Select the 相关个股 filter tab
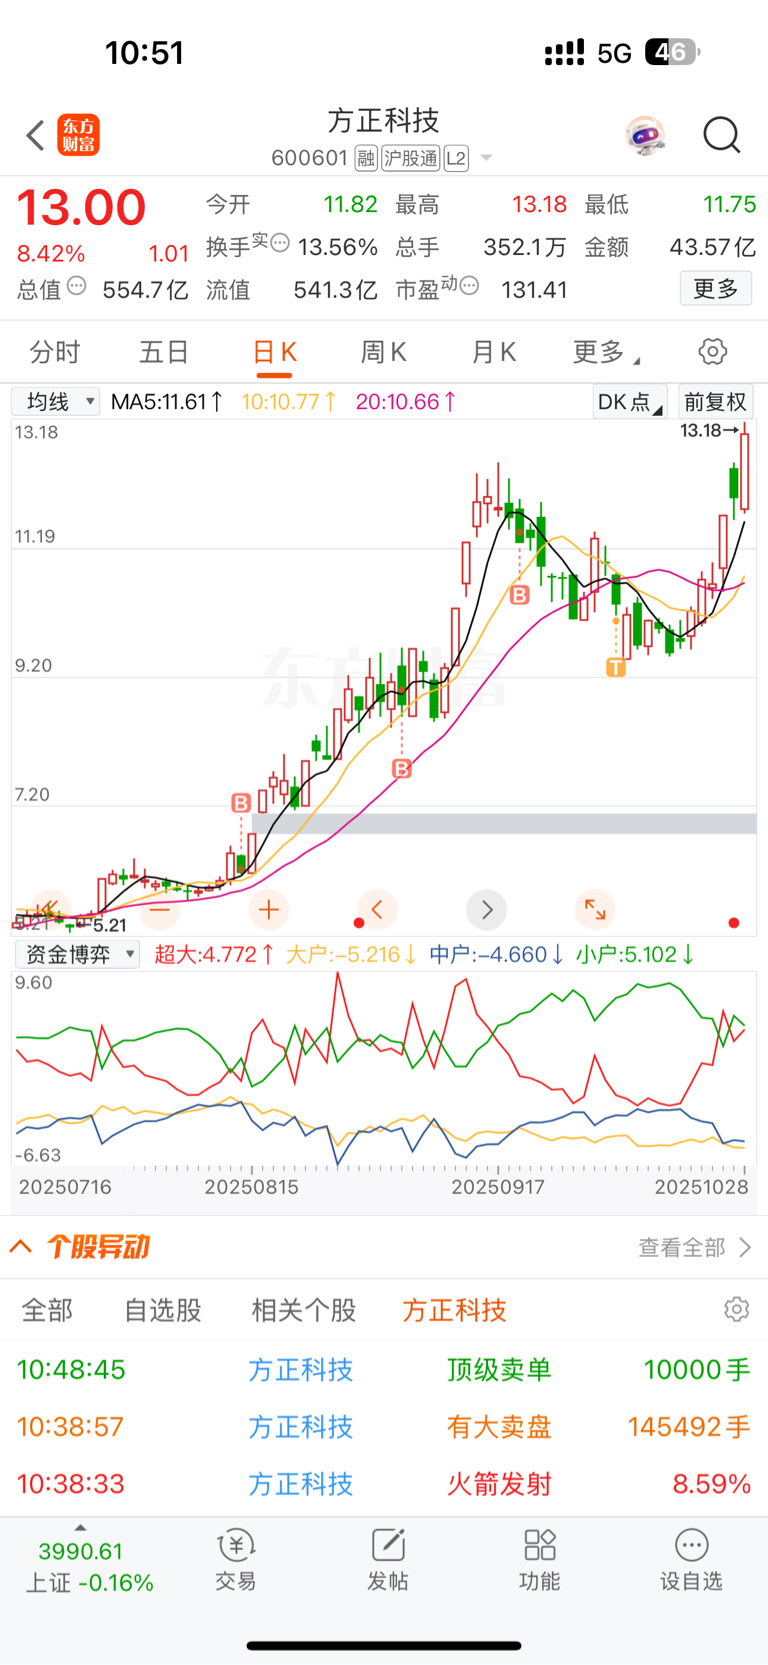768x1665 pixels. pyautogui.click(x=304, y=1310)
